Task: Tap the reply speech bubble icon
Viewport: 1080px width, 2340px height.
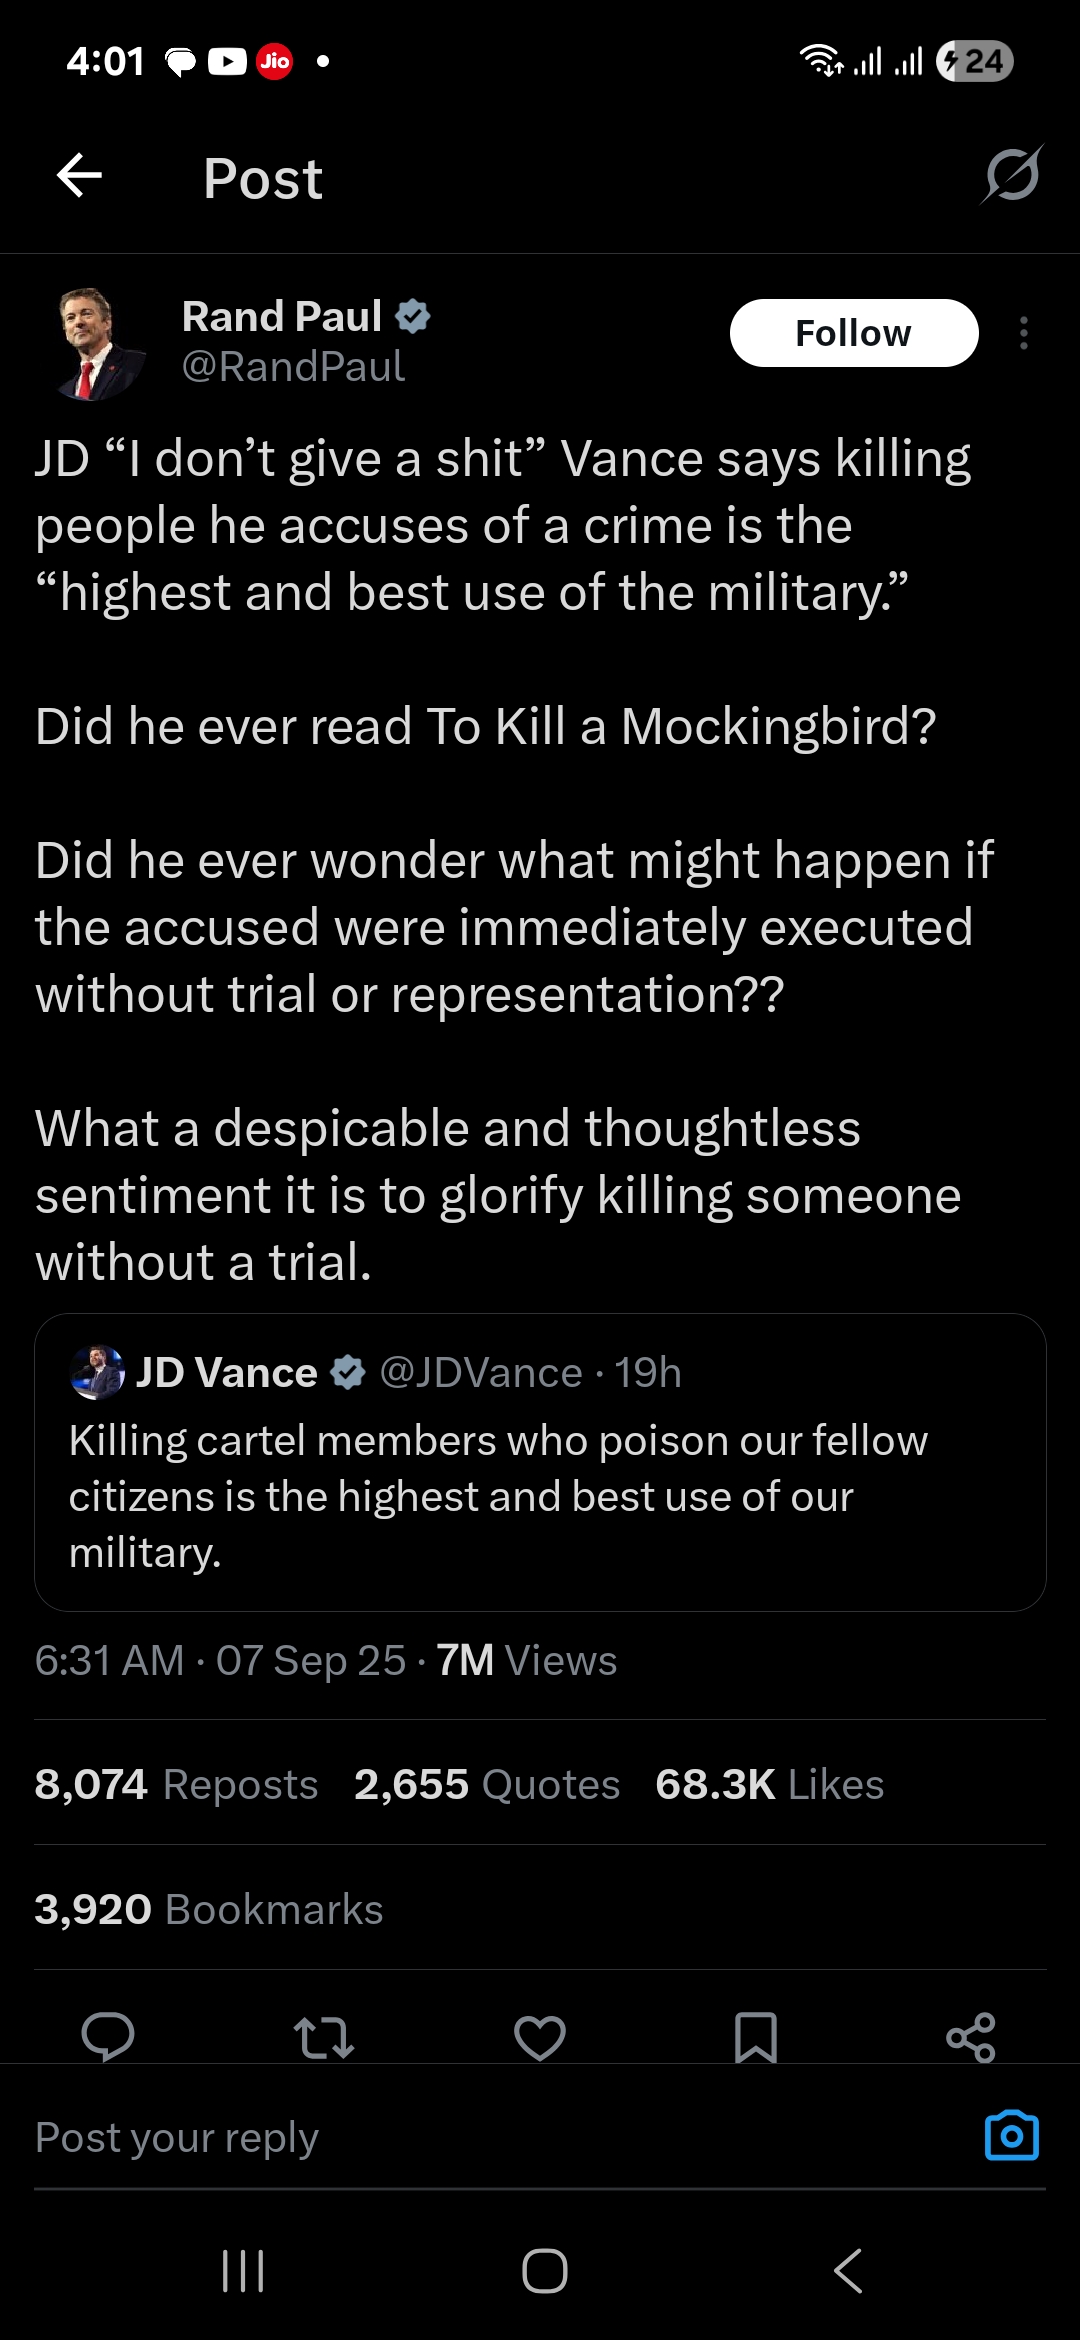Action: [x=108, y=2036]
